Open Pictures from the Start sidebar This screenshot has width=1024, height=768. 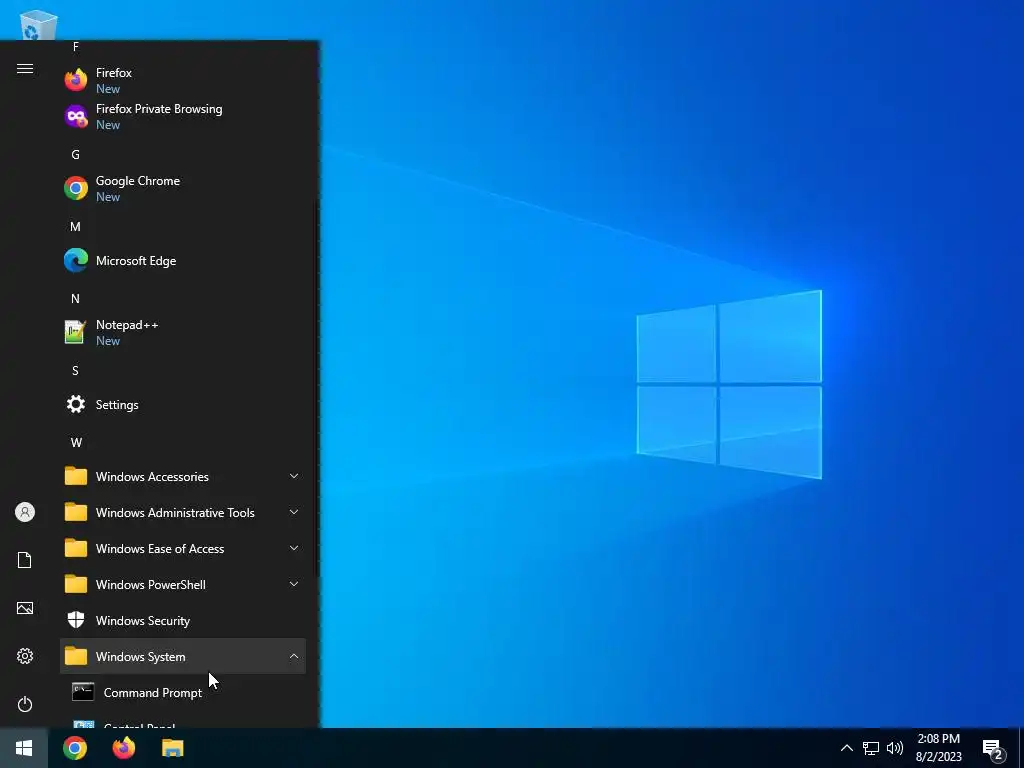[25, 608]
